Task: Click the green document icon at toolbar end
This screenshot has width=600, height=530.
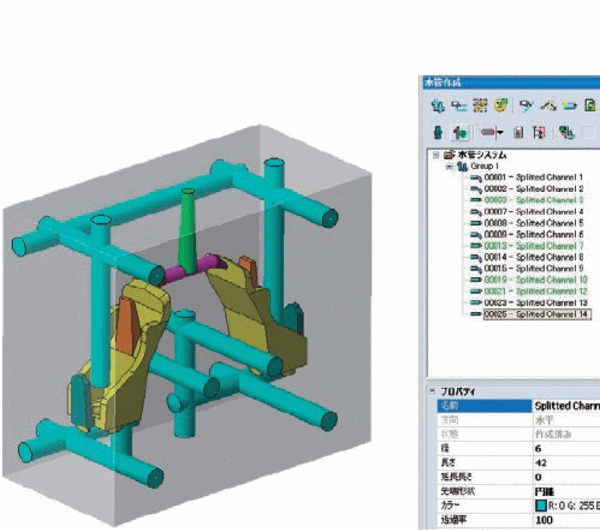Action: click(590, 105)
